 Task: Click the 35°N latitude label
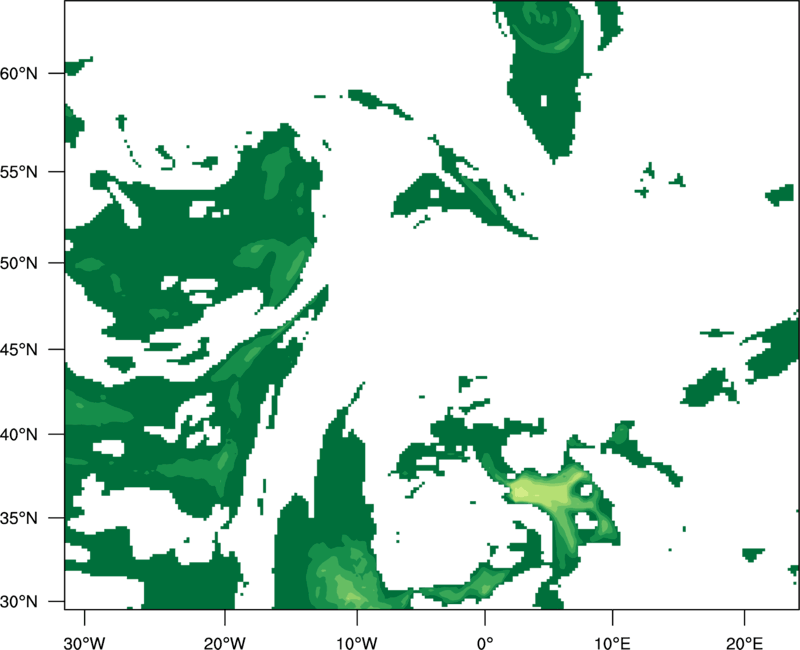pyautogui.click(x=19, y=518)
